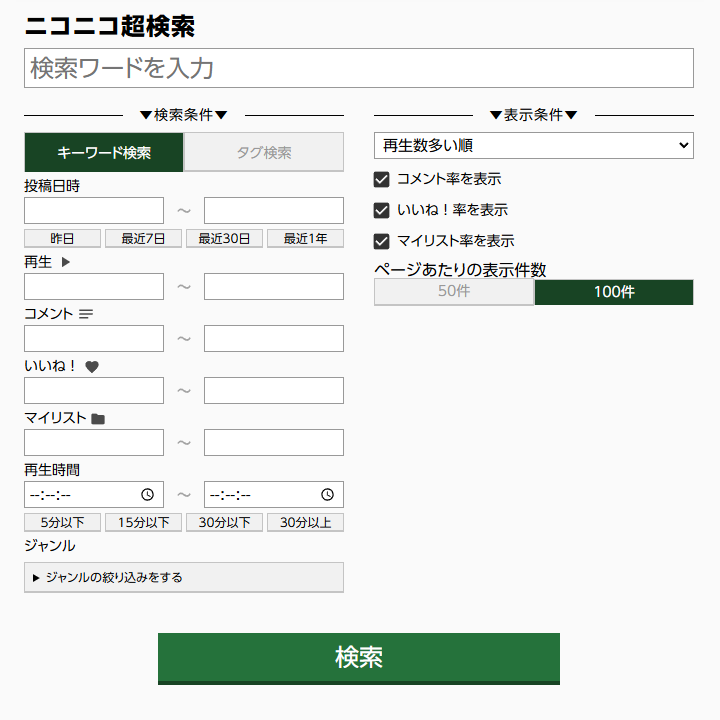Screen dimensions: 720x720
Task: Click the コメント maximum count field
Action: click(274, 338)
